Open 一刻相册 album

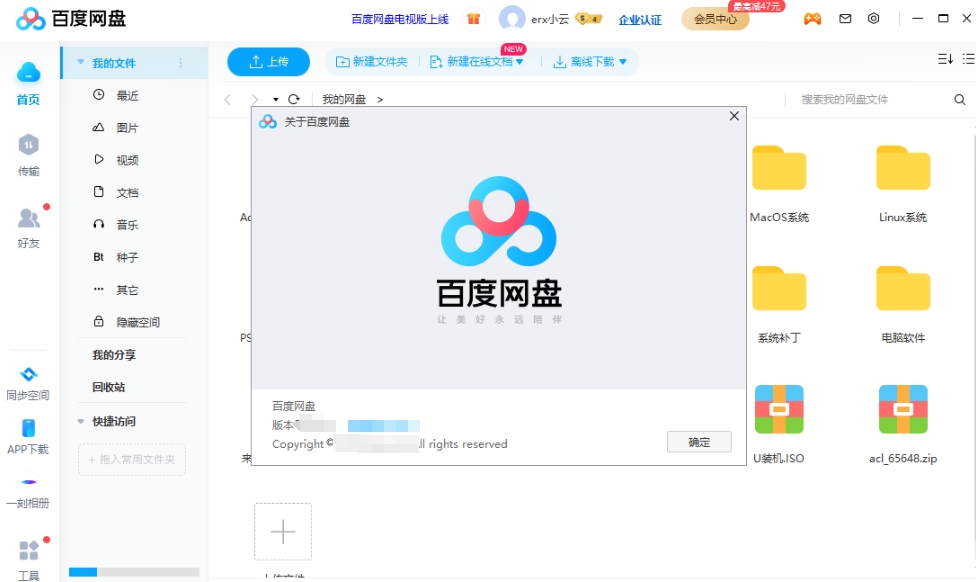point(28,482)
